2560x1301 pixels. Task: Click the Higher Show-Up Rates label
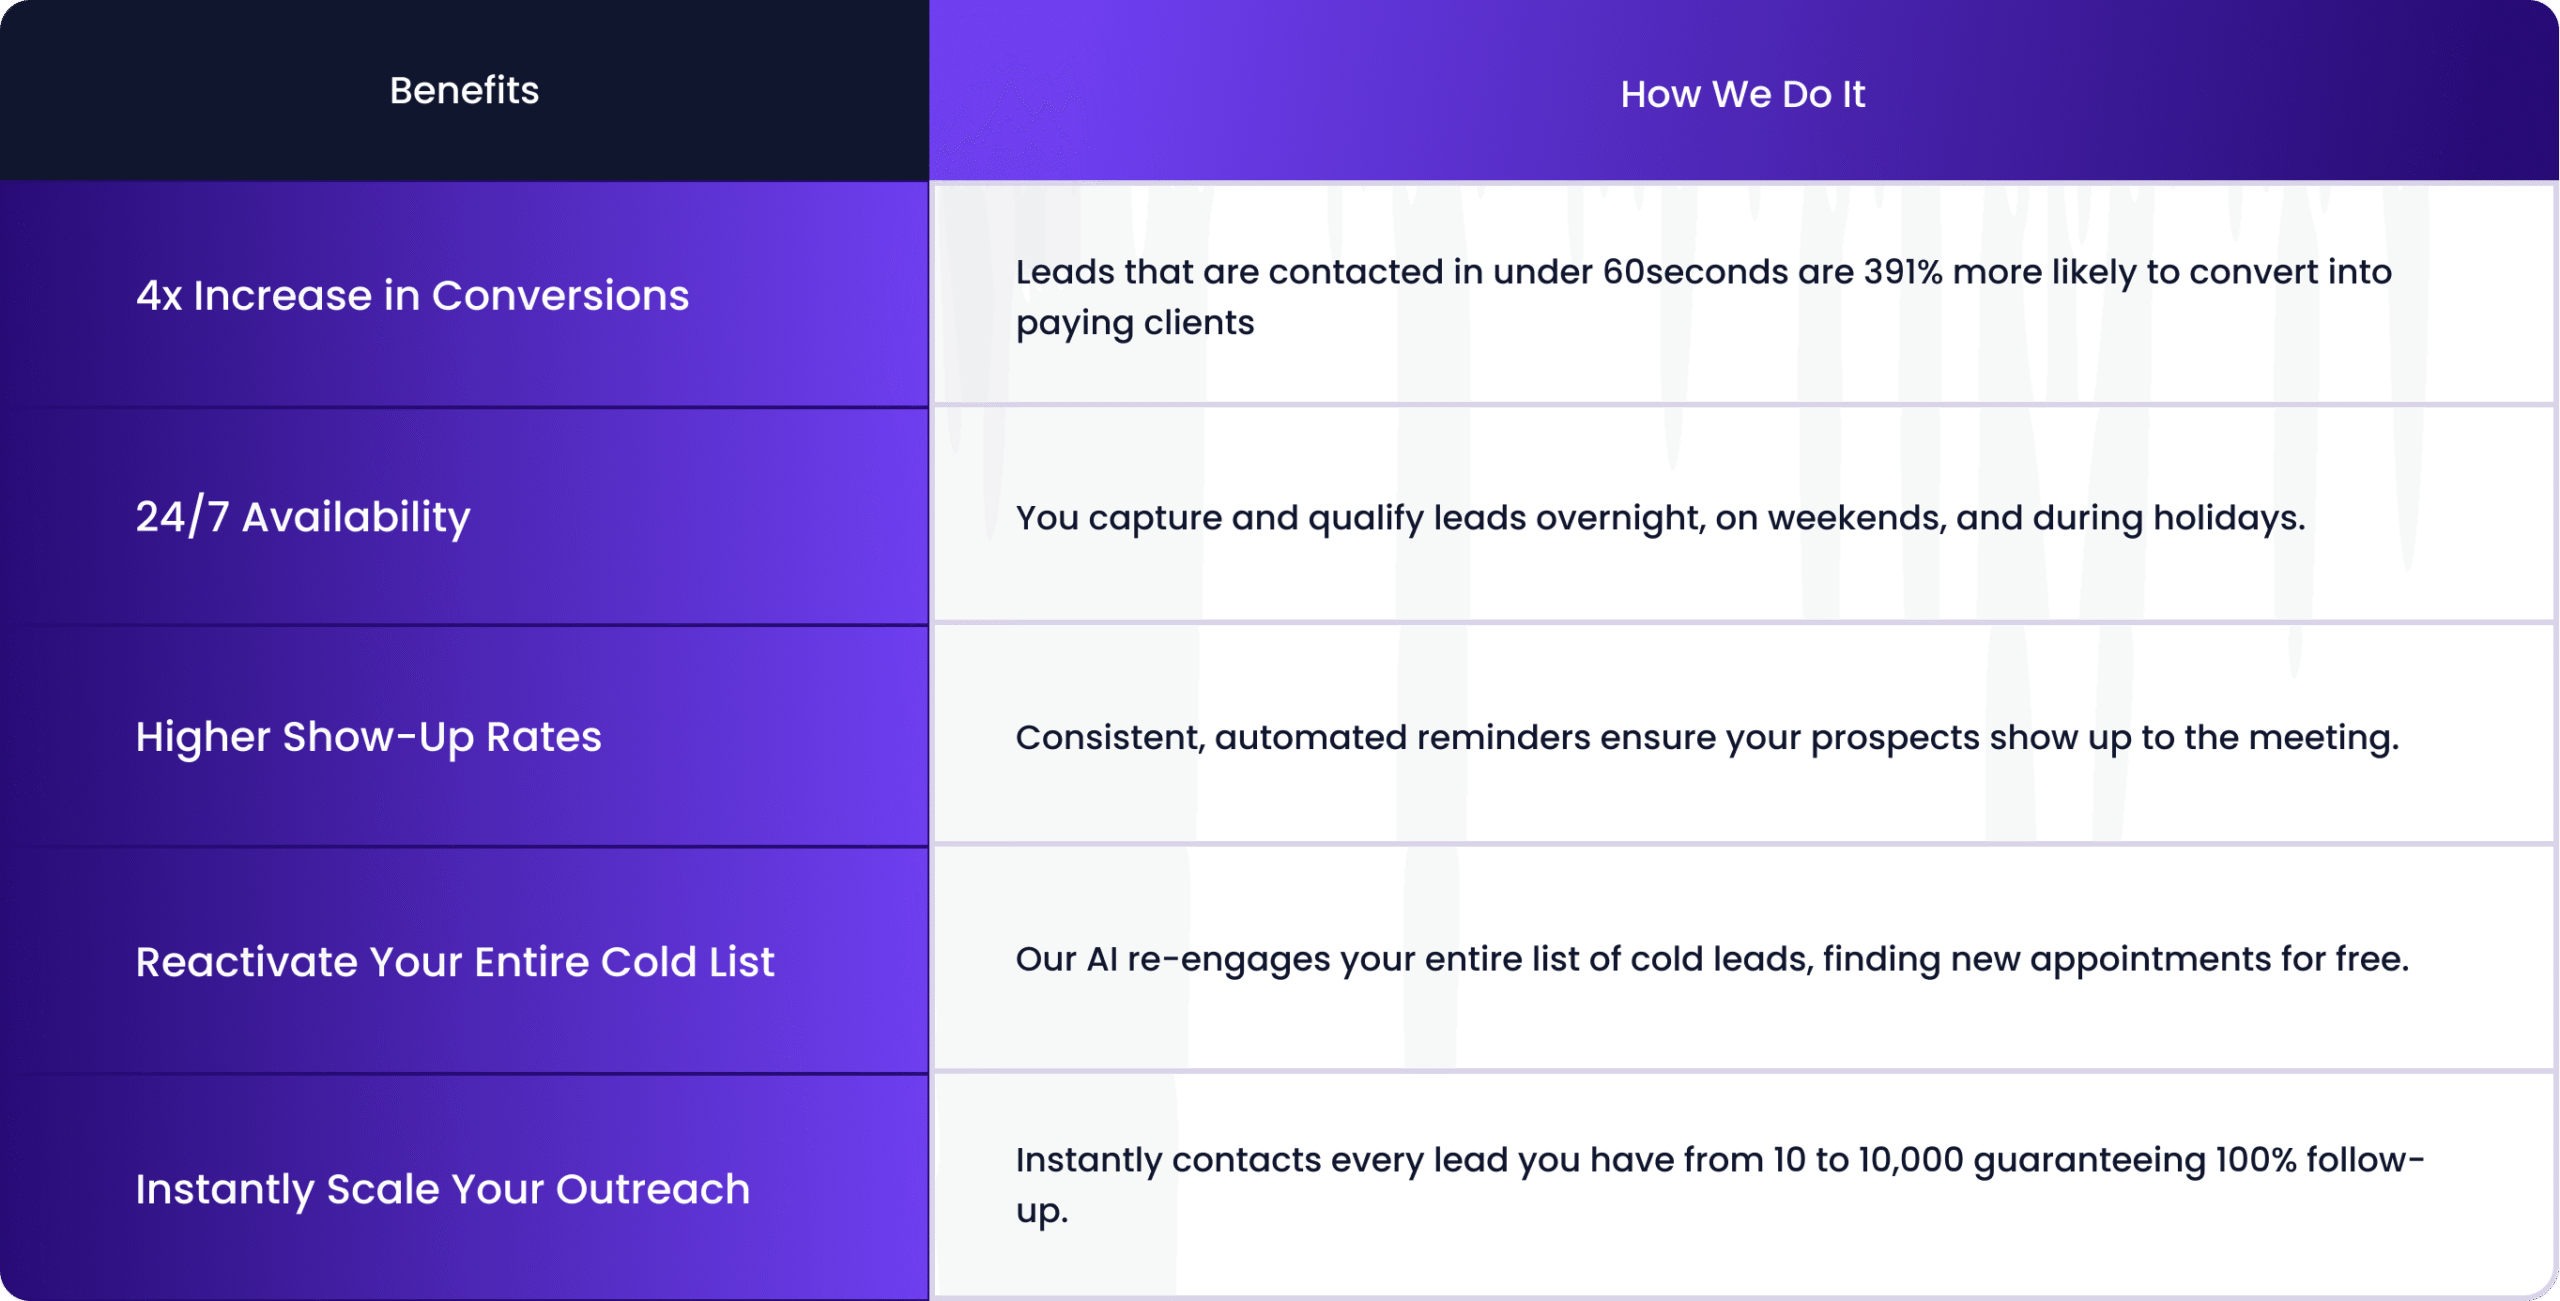pos(368,737)
